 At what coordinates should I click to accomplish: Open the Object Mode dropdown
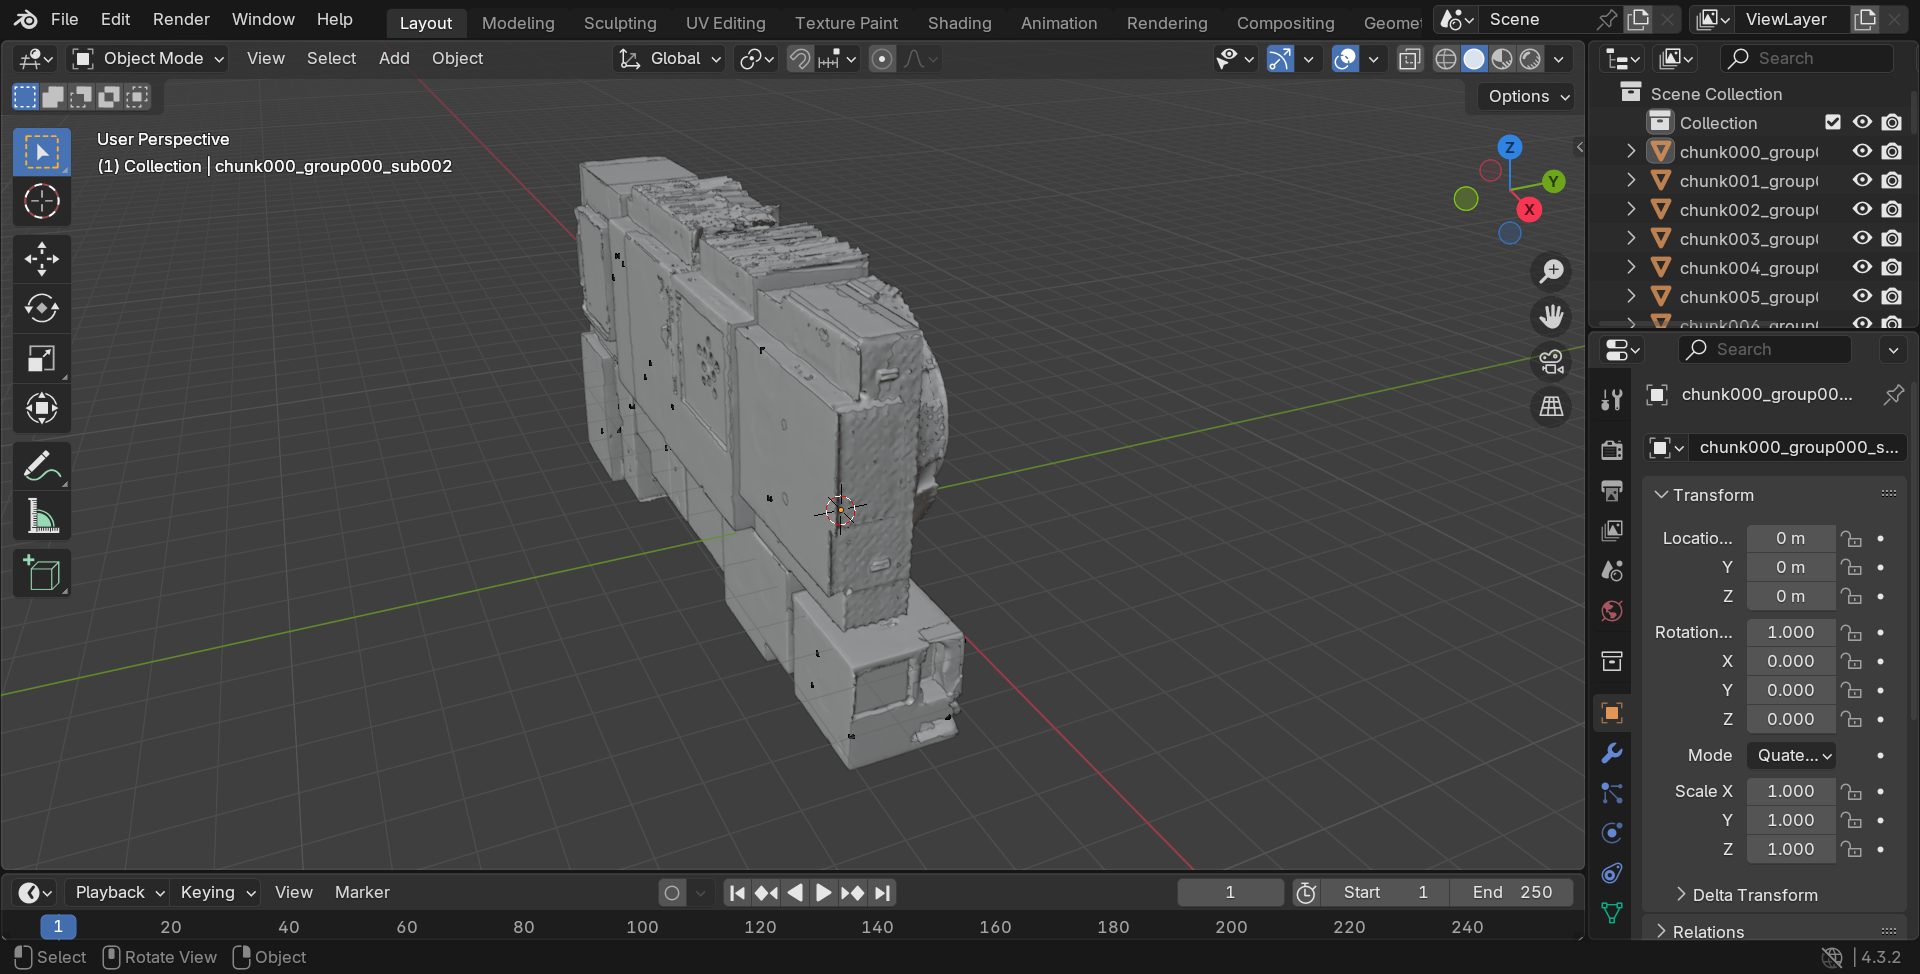click(x=148, y=59)
